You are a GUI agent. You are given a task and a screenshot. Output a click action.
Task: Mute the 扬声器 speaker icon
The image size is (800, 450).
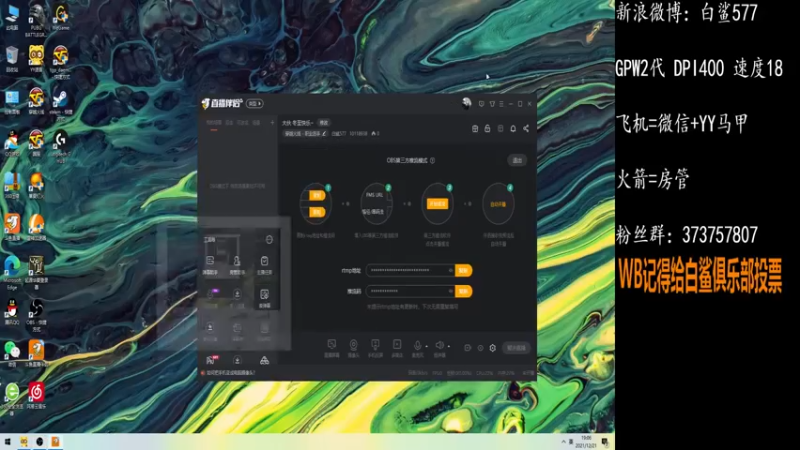pyautogui.click(x=439, y=346)
